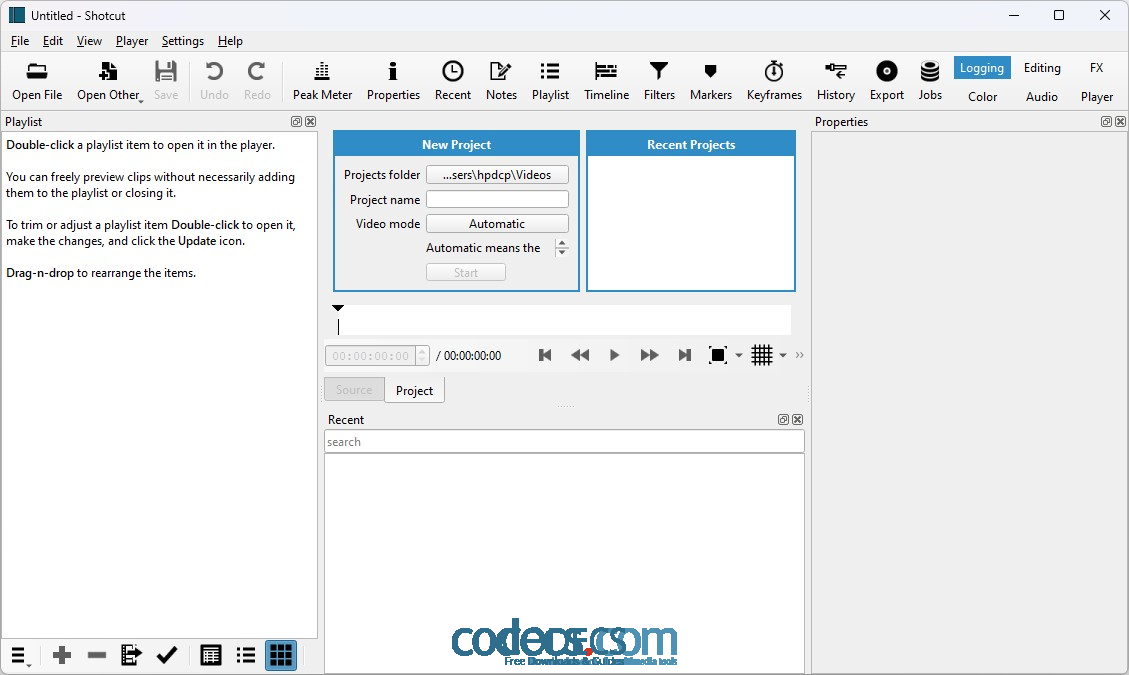1129x675 pixels.
Task: Toggle the player grid overlay icon
Action: (762, 355)
